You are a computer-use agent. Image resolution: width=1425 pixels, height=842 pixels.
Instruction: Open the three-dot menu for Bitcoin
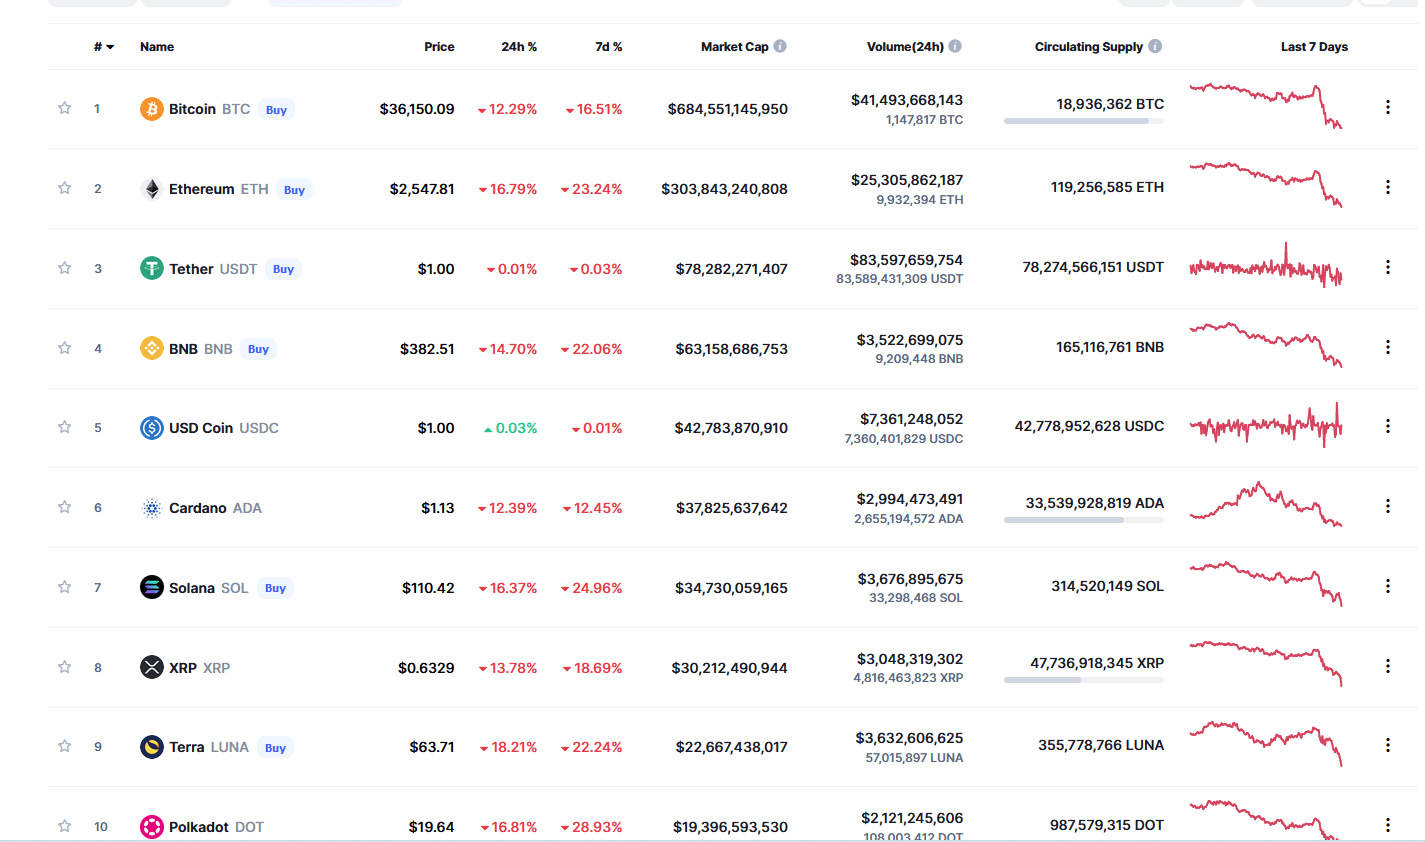(1388, 107)
